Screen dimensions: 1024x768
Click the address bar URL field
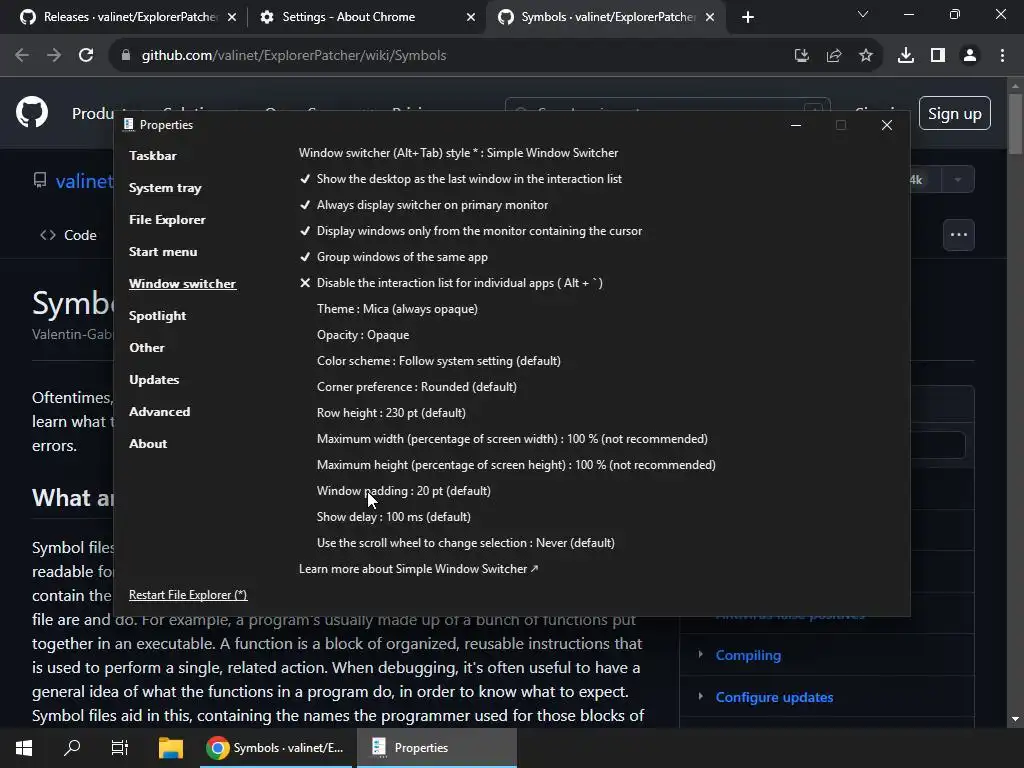[451, 56]
